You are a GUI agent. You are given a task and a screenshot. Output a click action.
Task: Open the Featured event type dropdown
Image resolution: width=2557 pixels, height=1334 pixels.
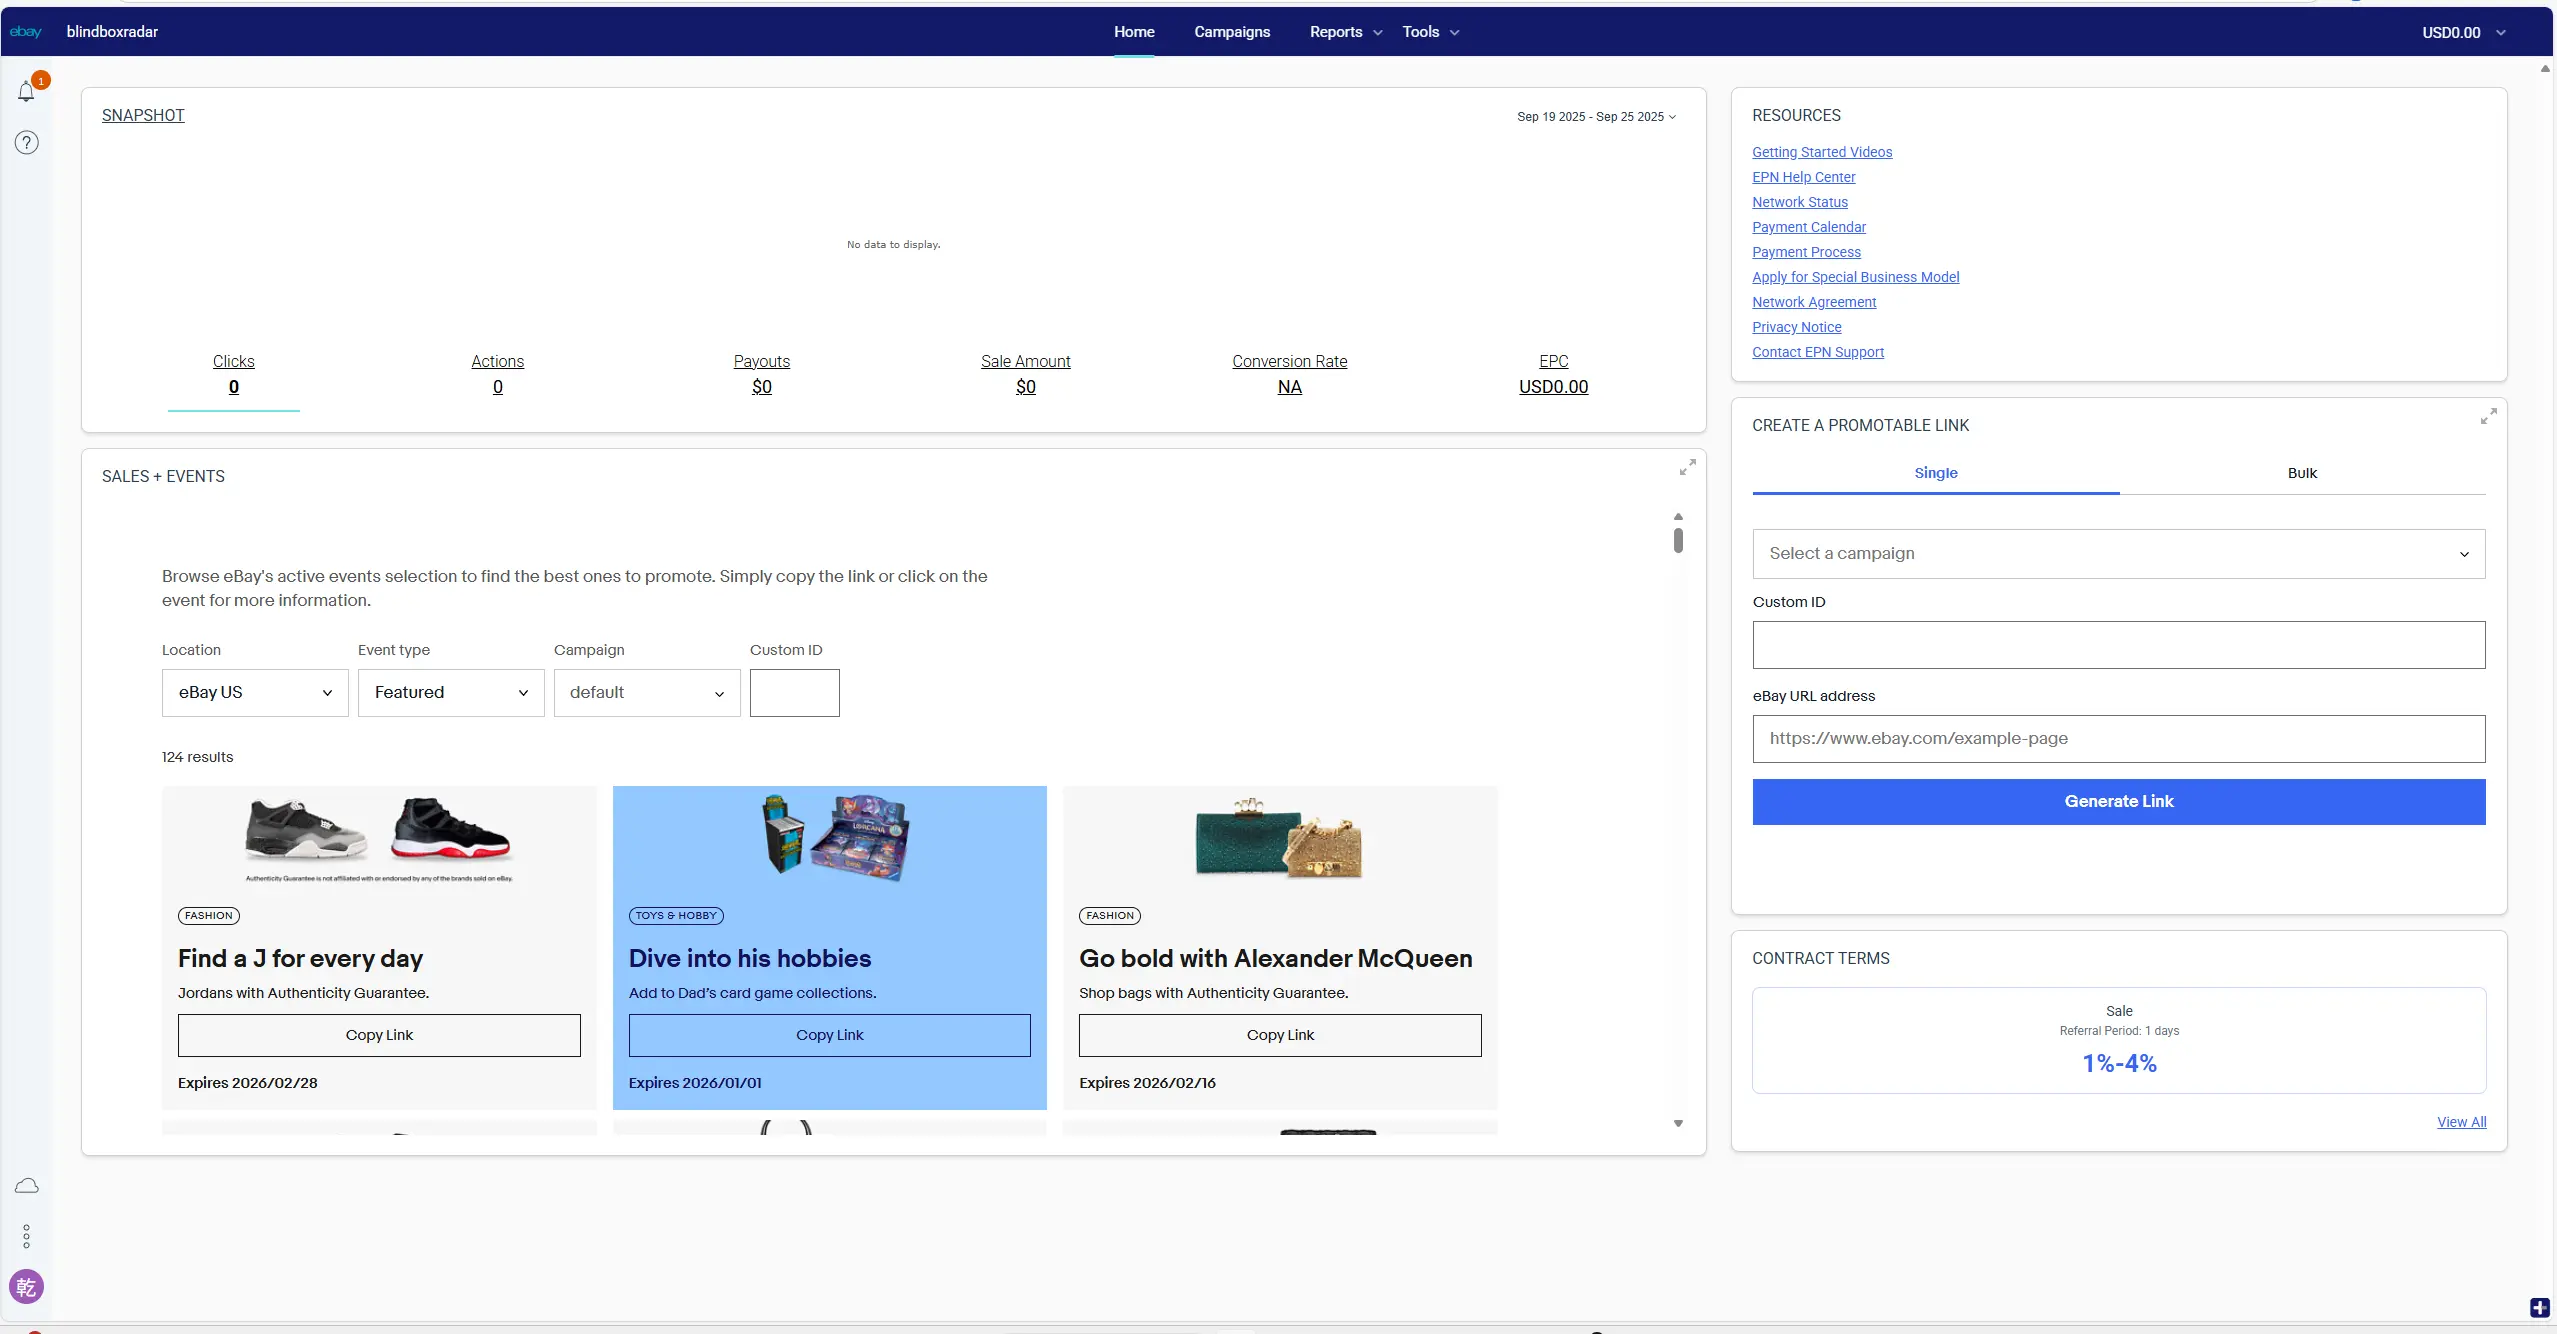451,692
